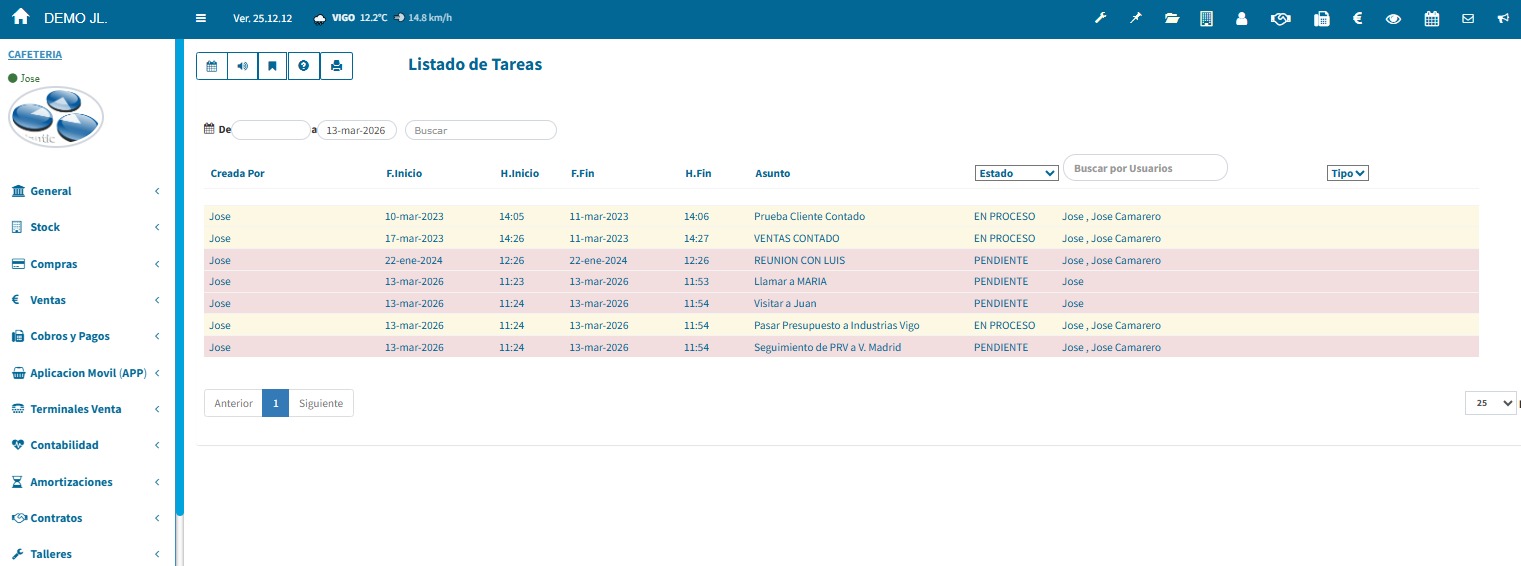Open the Estado filter dropdown
The image size is (1521, 566).
[1016, 173]
